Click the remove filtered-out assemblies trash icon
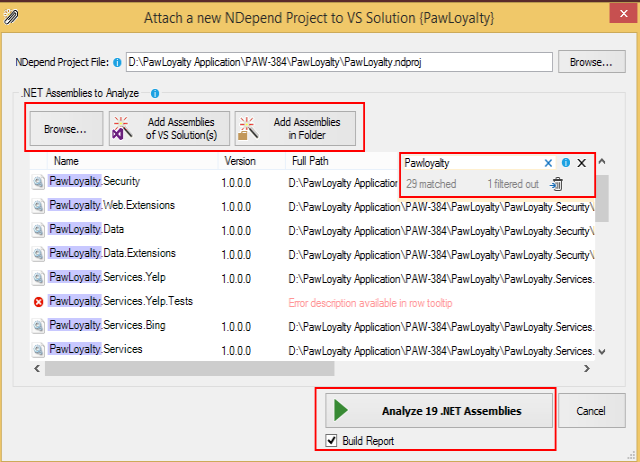The height and width of the screenshot is (462, 640). coord(556,184)
